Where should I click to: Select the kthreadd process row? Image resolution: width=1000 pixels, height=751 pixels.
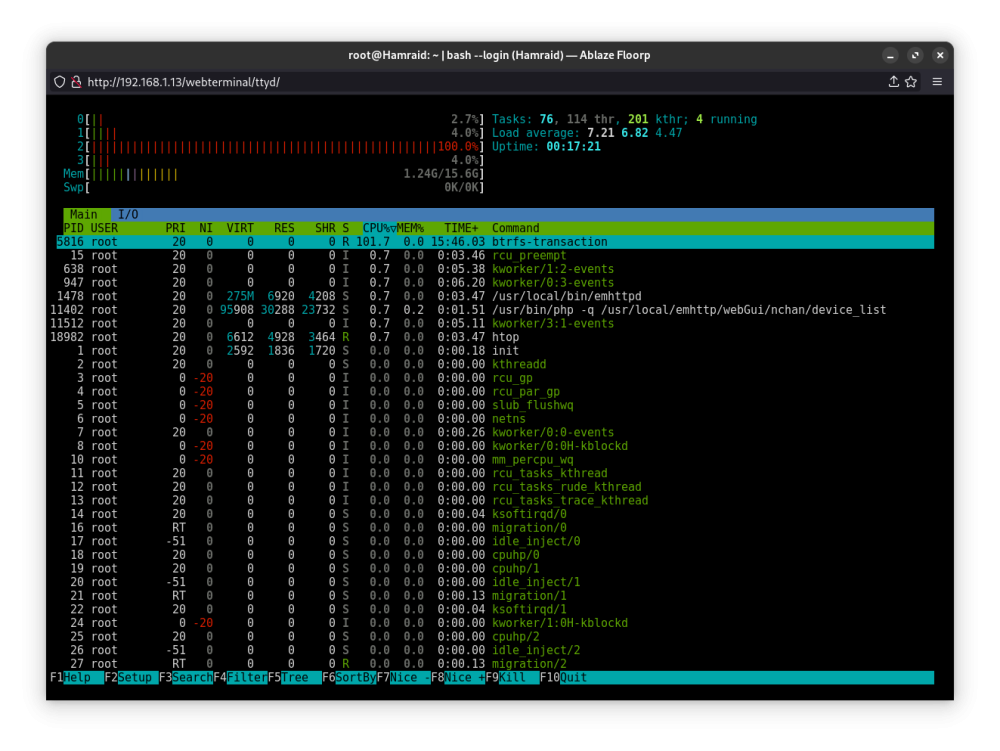pos(495,365)
